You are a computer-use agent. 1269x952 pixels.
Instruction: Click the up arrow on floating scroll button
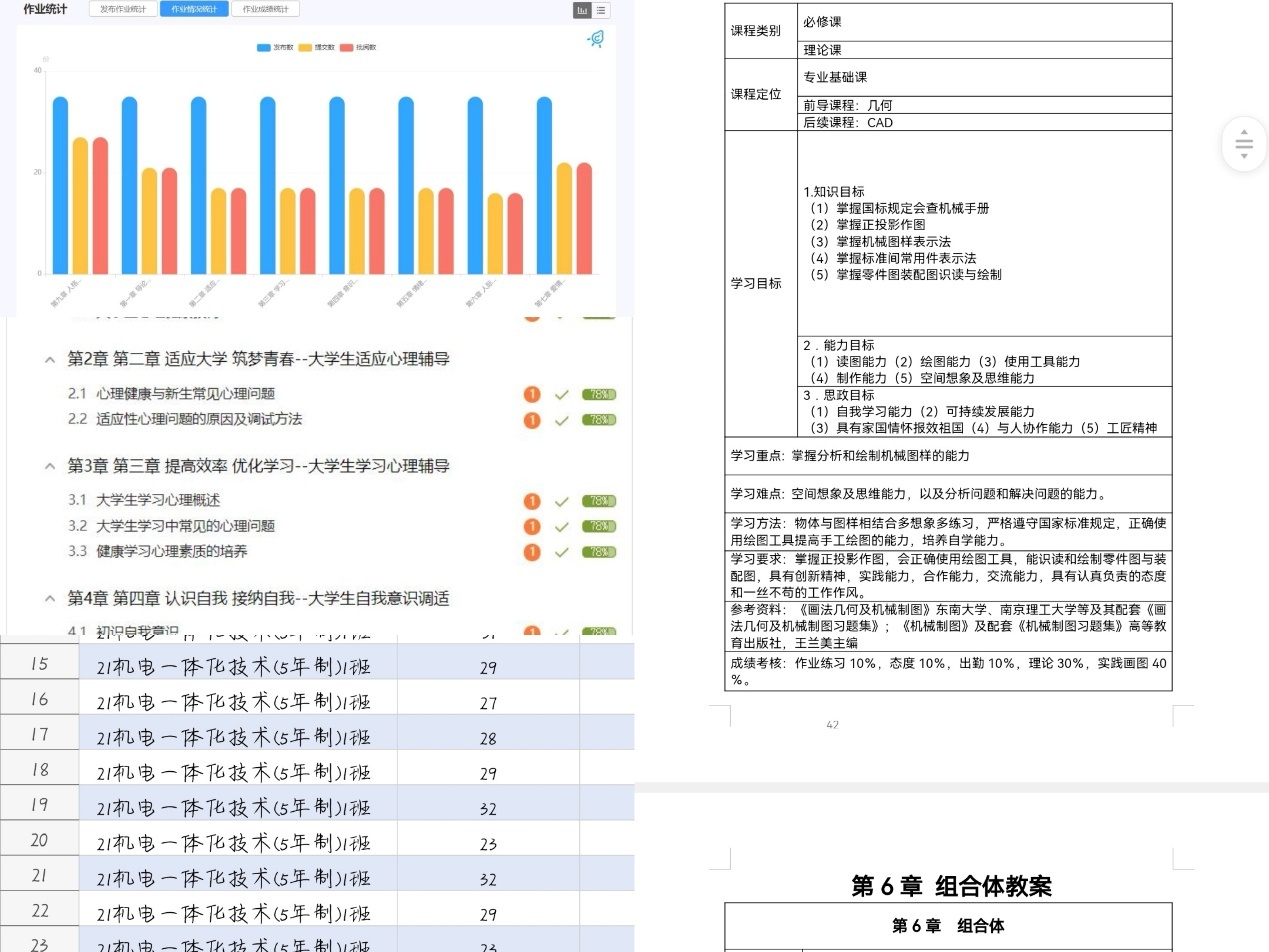(x=1244, y=132)
